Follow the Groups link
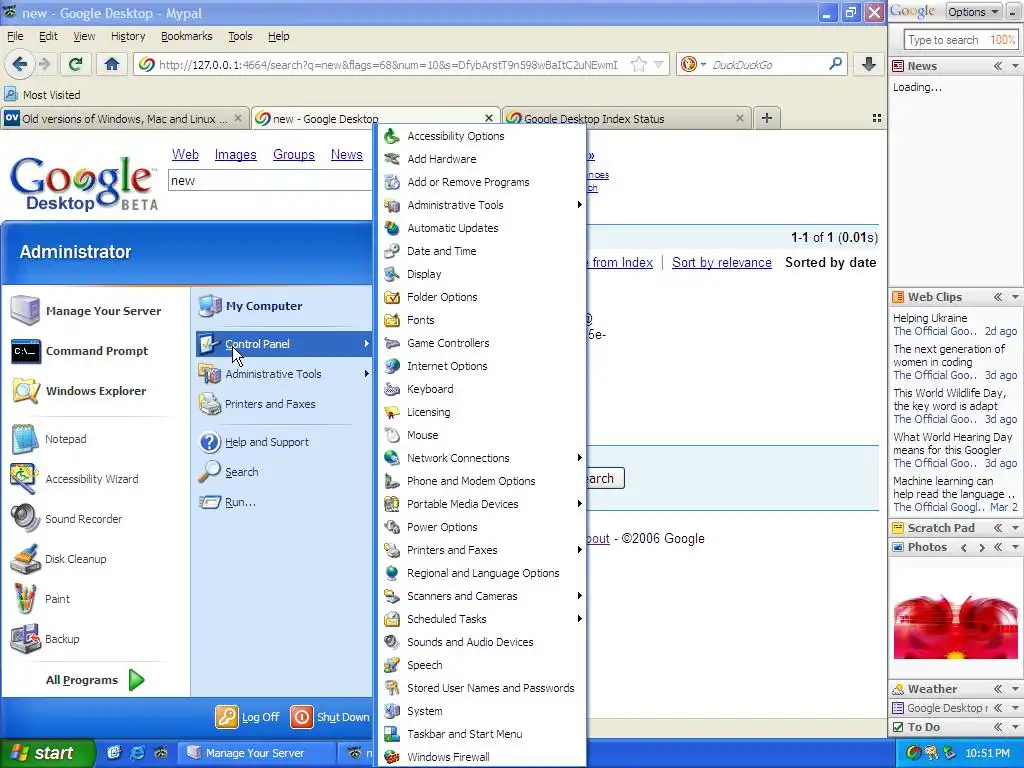The height and width of the screenshot is (768, 1024). pyautogui.click(x=294, y=155)
